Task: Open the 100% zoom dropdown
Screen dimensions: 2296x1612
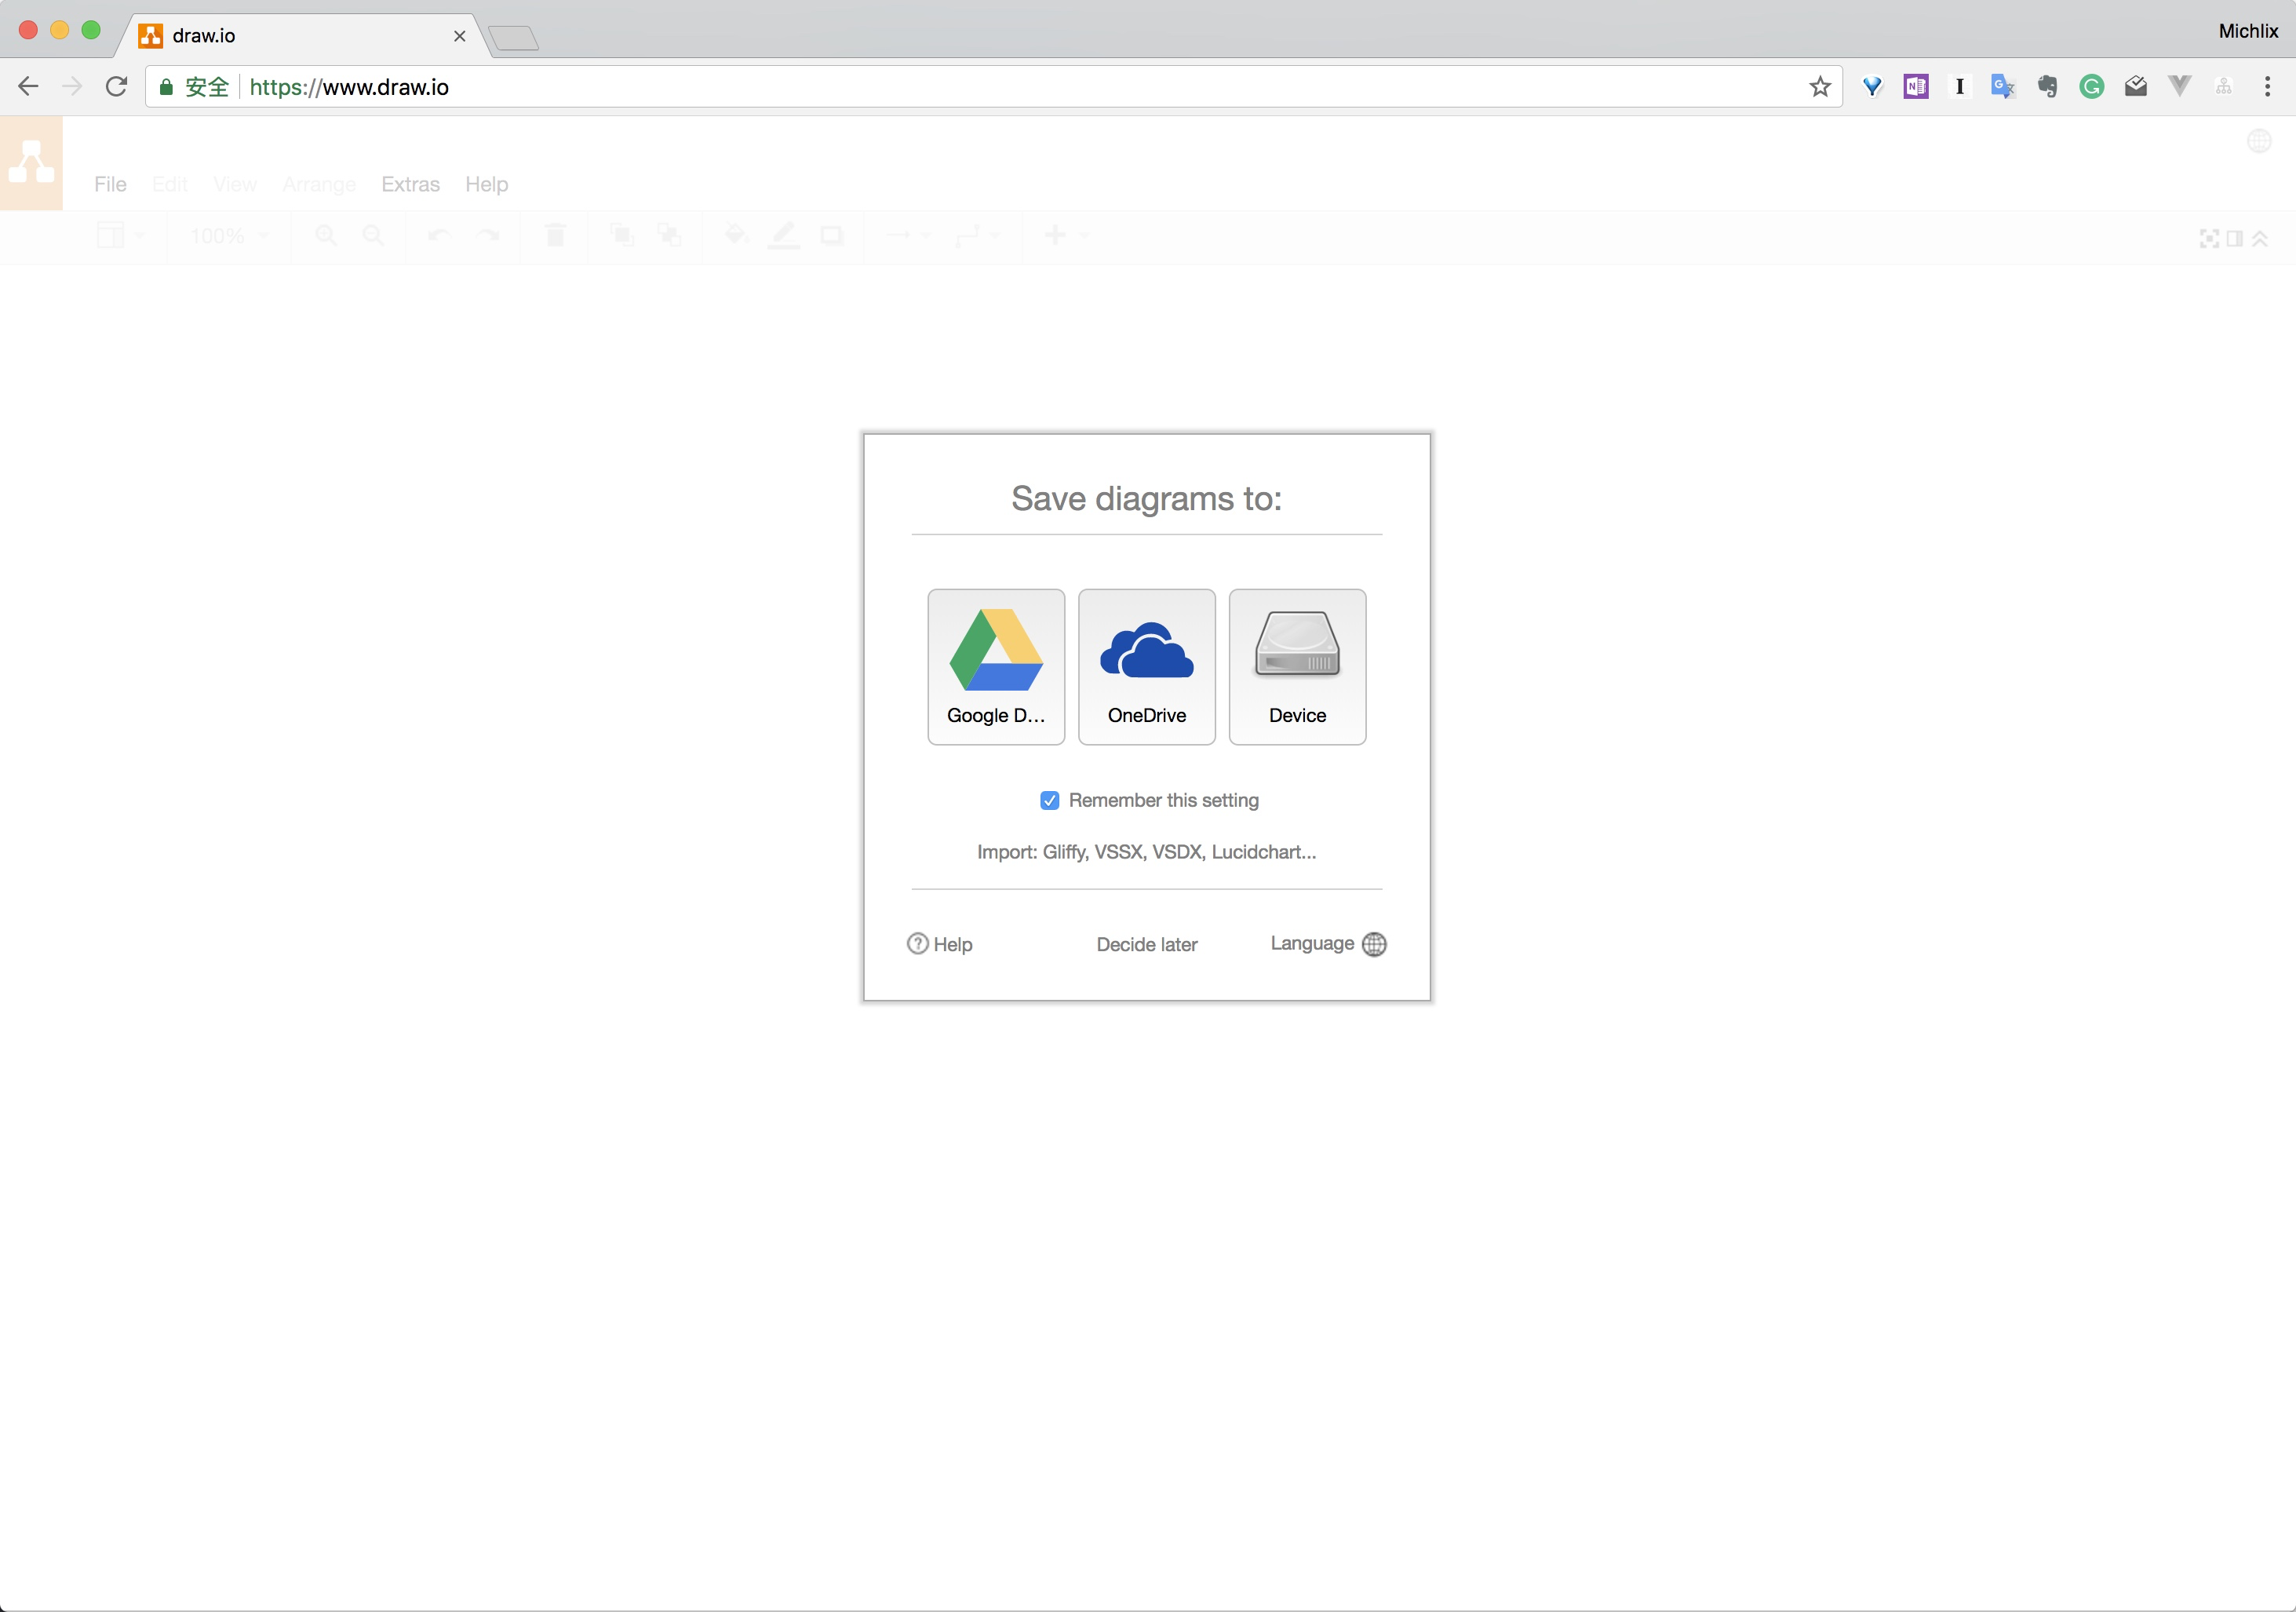Action: [230, 236]
